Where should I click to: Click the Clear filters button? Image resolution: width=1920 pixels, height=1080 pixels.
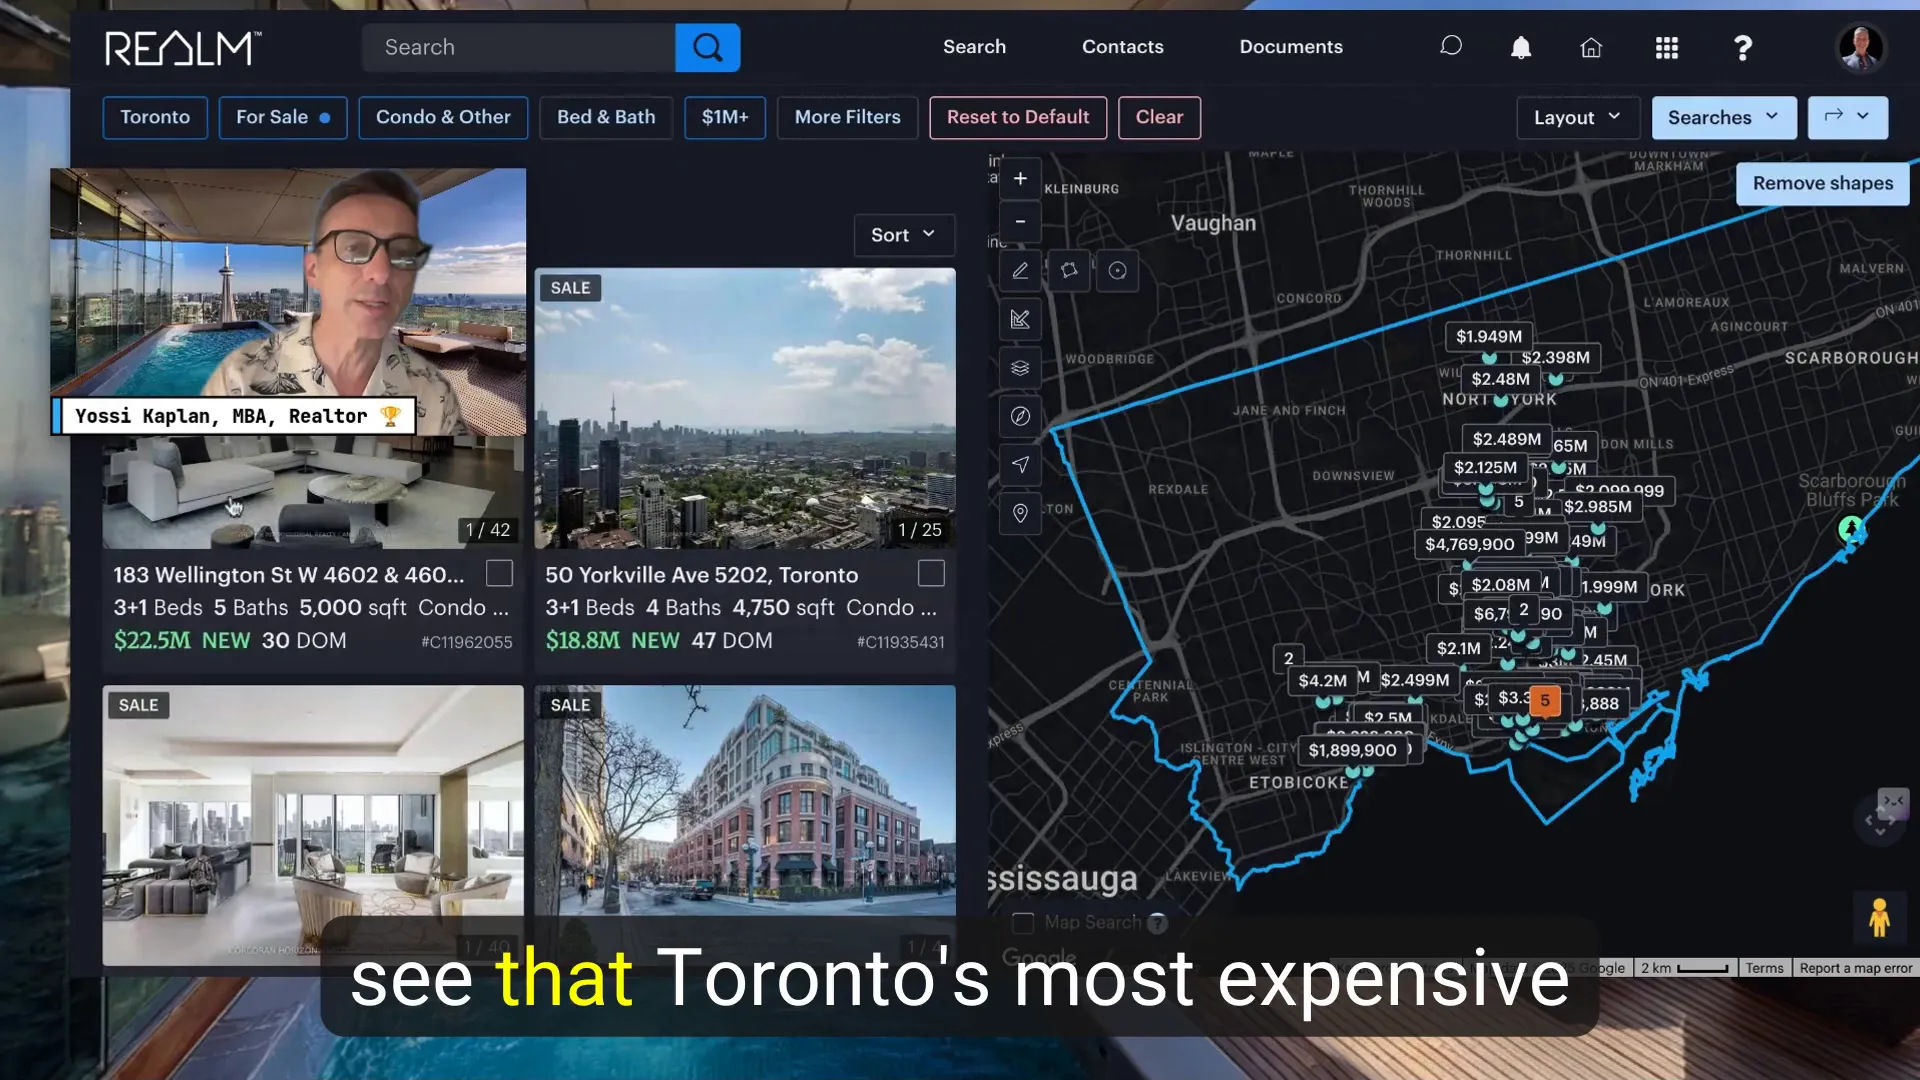1159,117
